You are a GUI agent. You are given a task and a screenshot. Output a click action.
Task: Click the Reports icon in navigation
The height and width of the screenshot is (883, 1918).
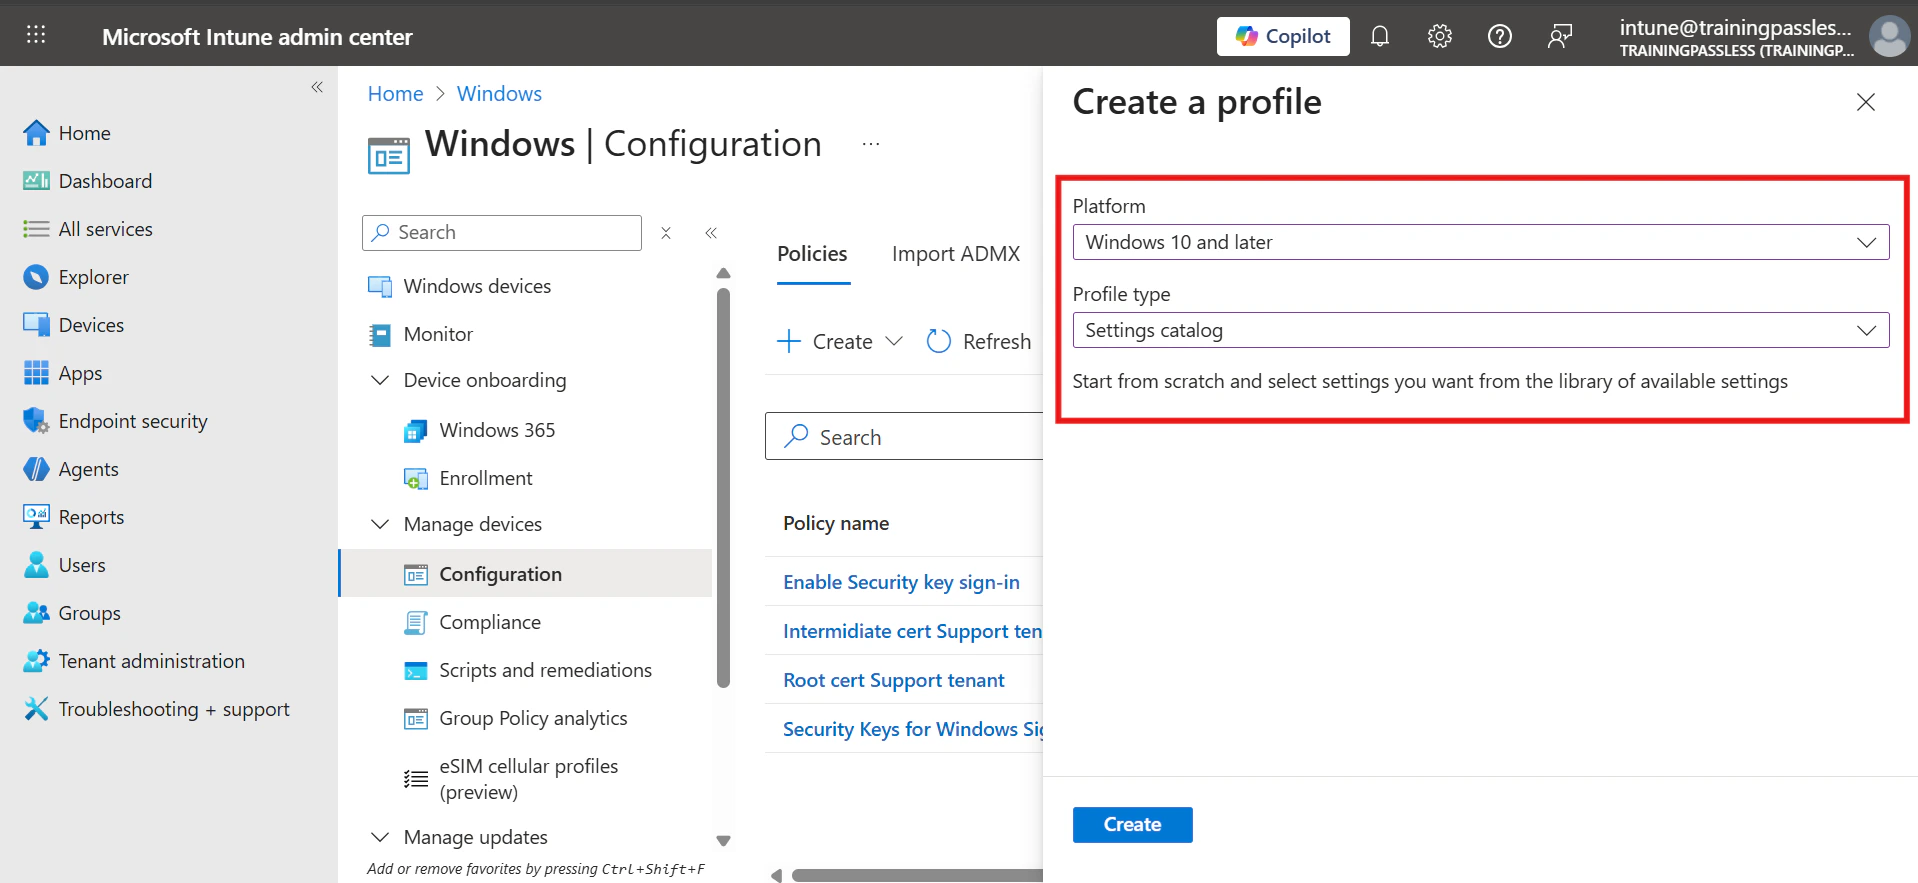(x=36, y=517)
